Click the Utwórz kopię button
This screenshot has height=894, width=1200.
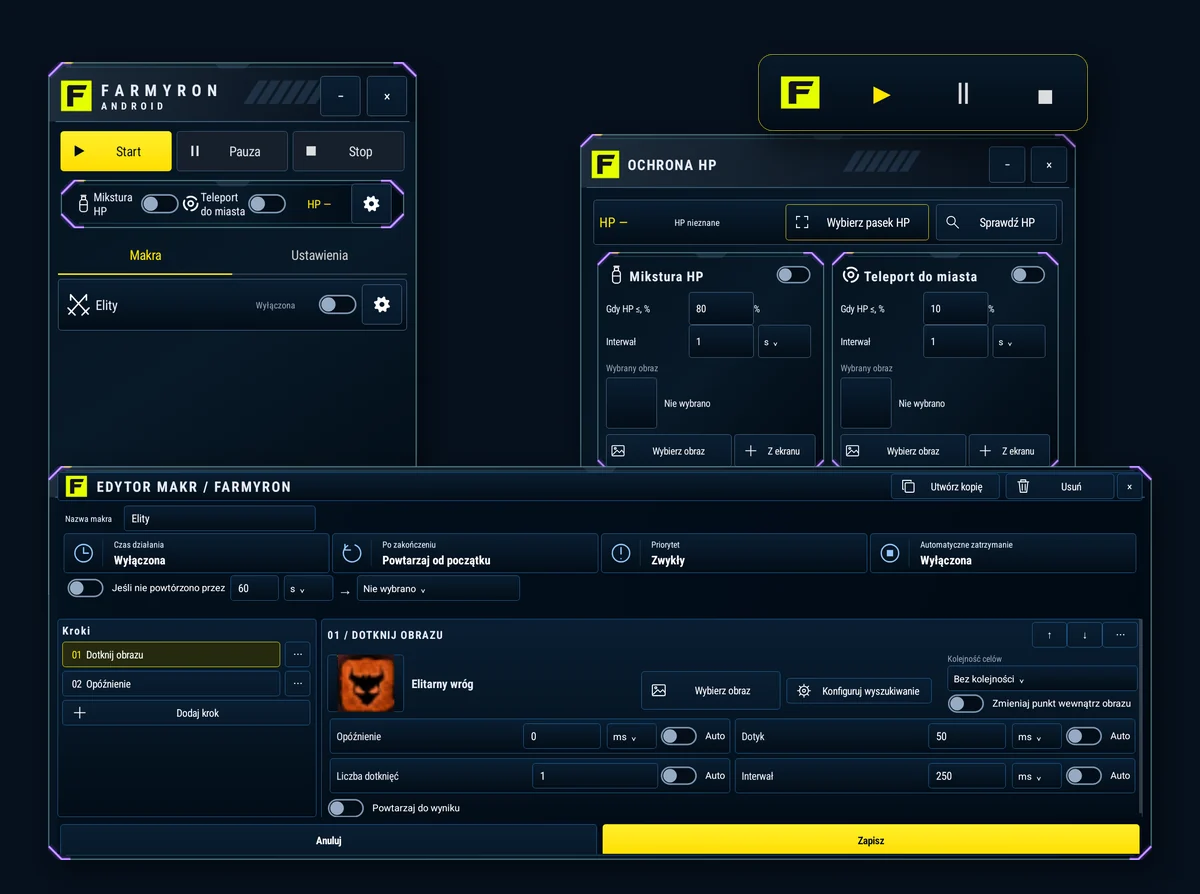tap(945, 486)
